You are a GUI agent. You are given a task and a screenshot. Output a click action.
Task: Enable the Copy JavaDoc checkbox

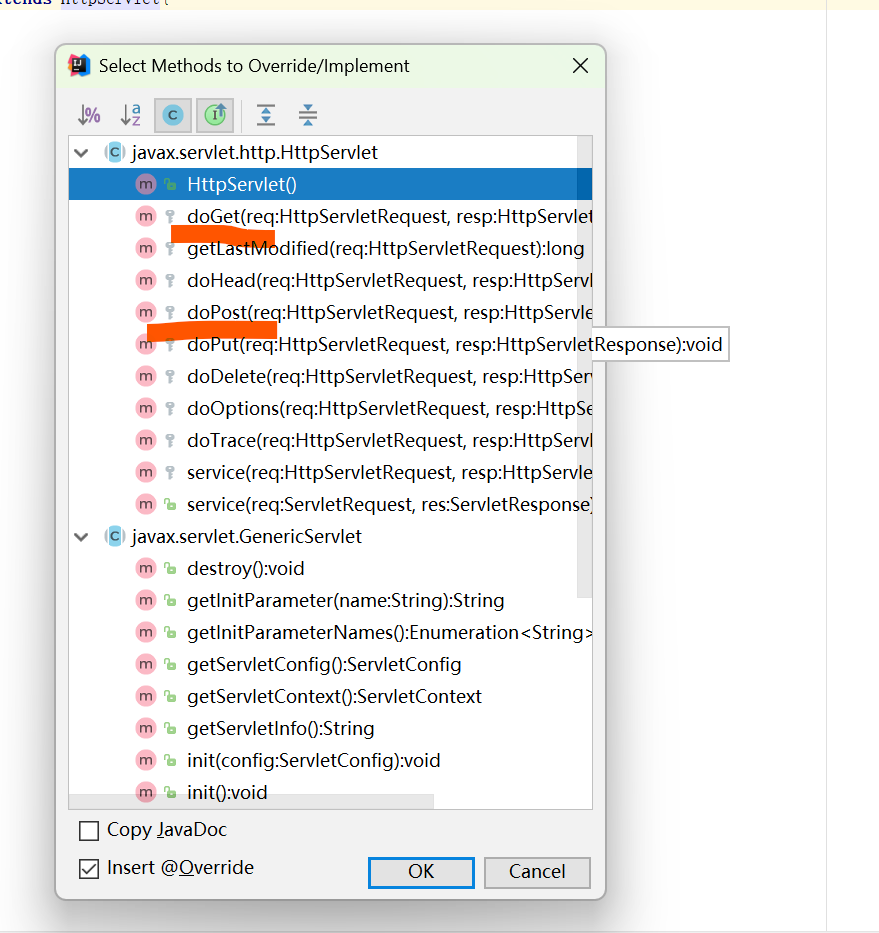89,831
